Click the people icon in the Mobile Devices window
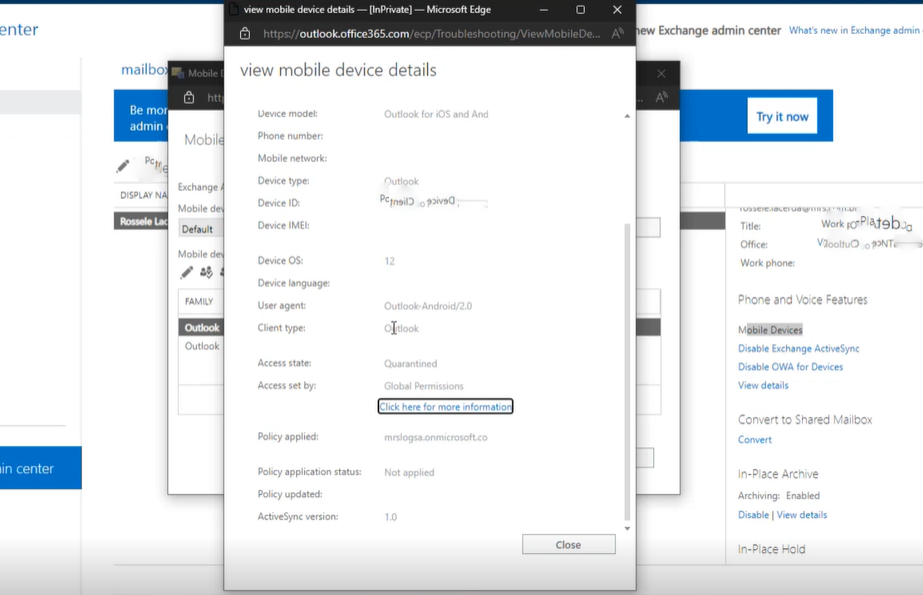This screenshot has width=923, height=595. 206,272
